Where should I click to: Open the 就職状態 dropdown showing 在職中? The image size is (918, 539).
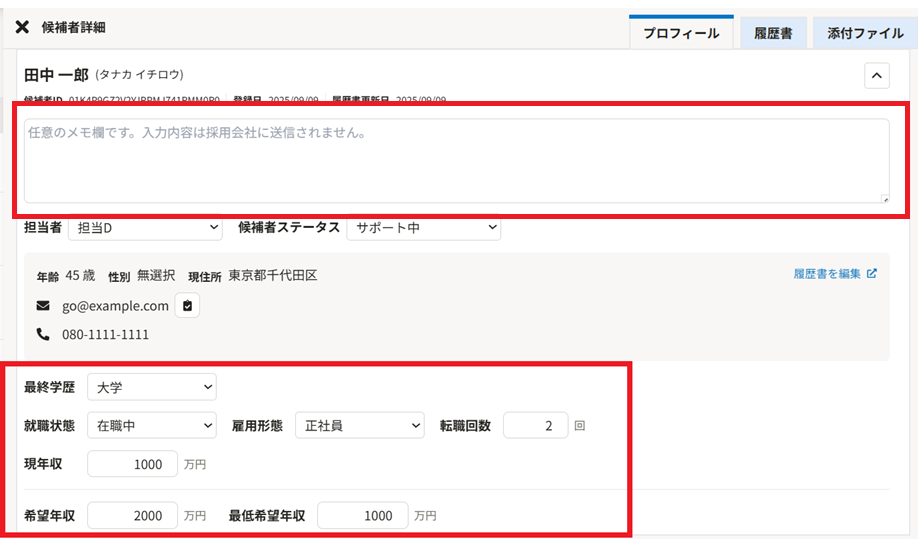(x=151, y=425)
